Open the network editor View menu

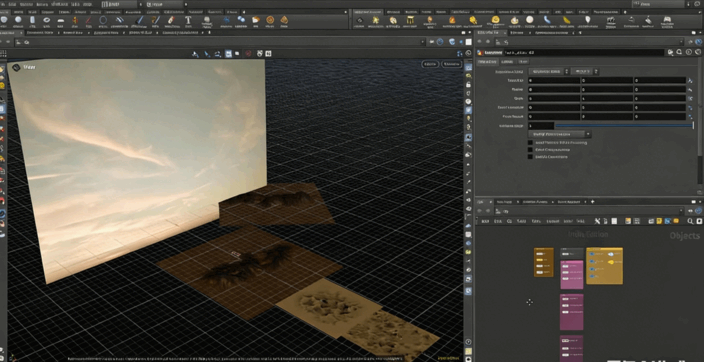click(521, 221)
